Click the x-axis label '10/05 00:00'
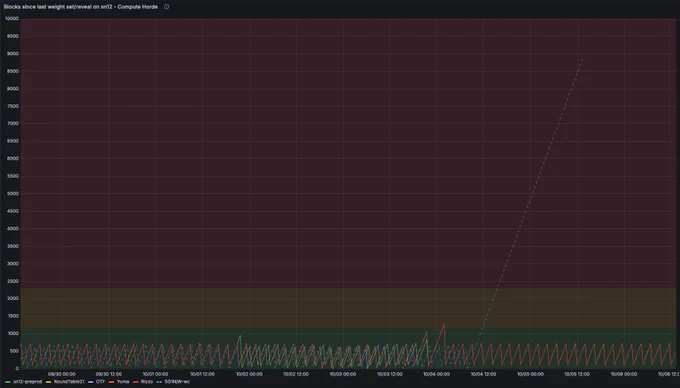 click(530, 374)
